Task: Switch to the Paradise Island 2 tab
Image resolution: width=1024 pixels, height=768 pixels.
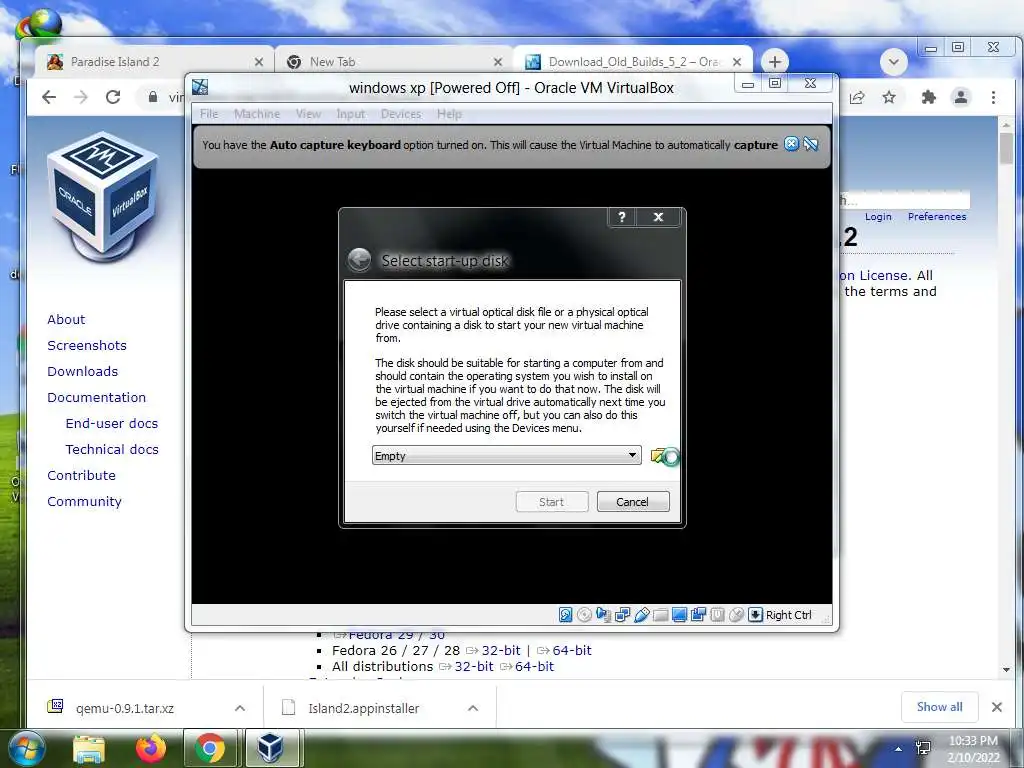Action: point(154,61)
